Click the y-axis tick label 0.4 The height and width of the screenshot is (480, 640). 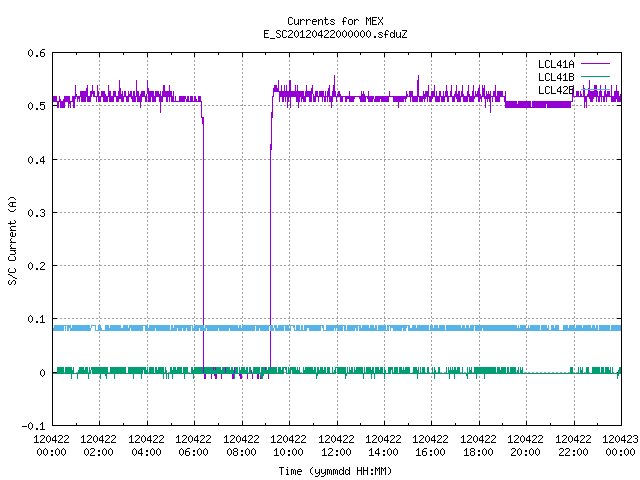36,160
